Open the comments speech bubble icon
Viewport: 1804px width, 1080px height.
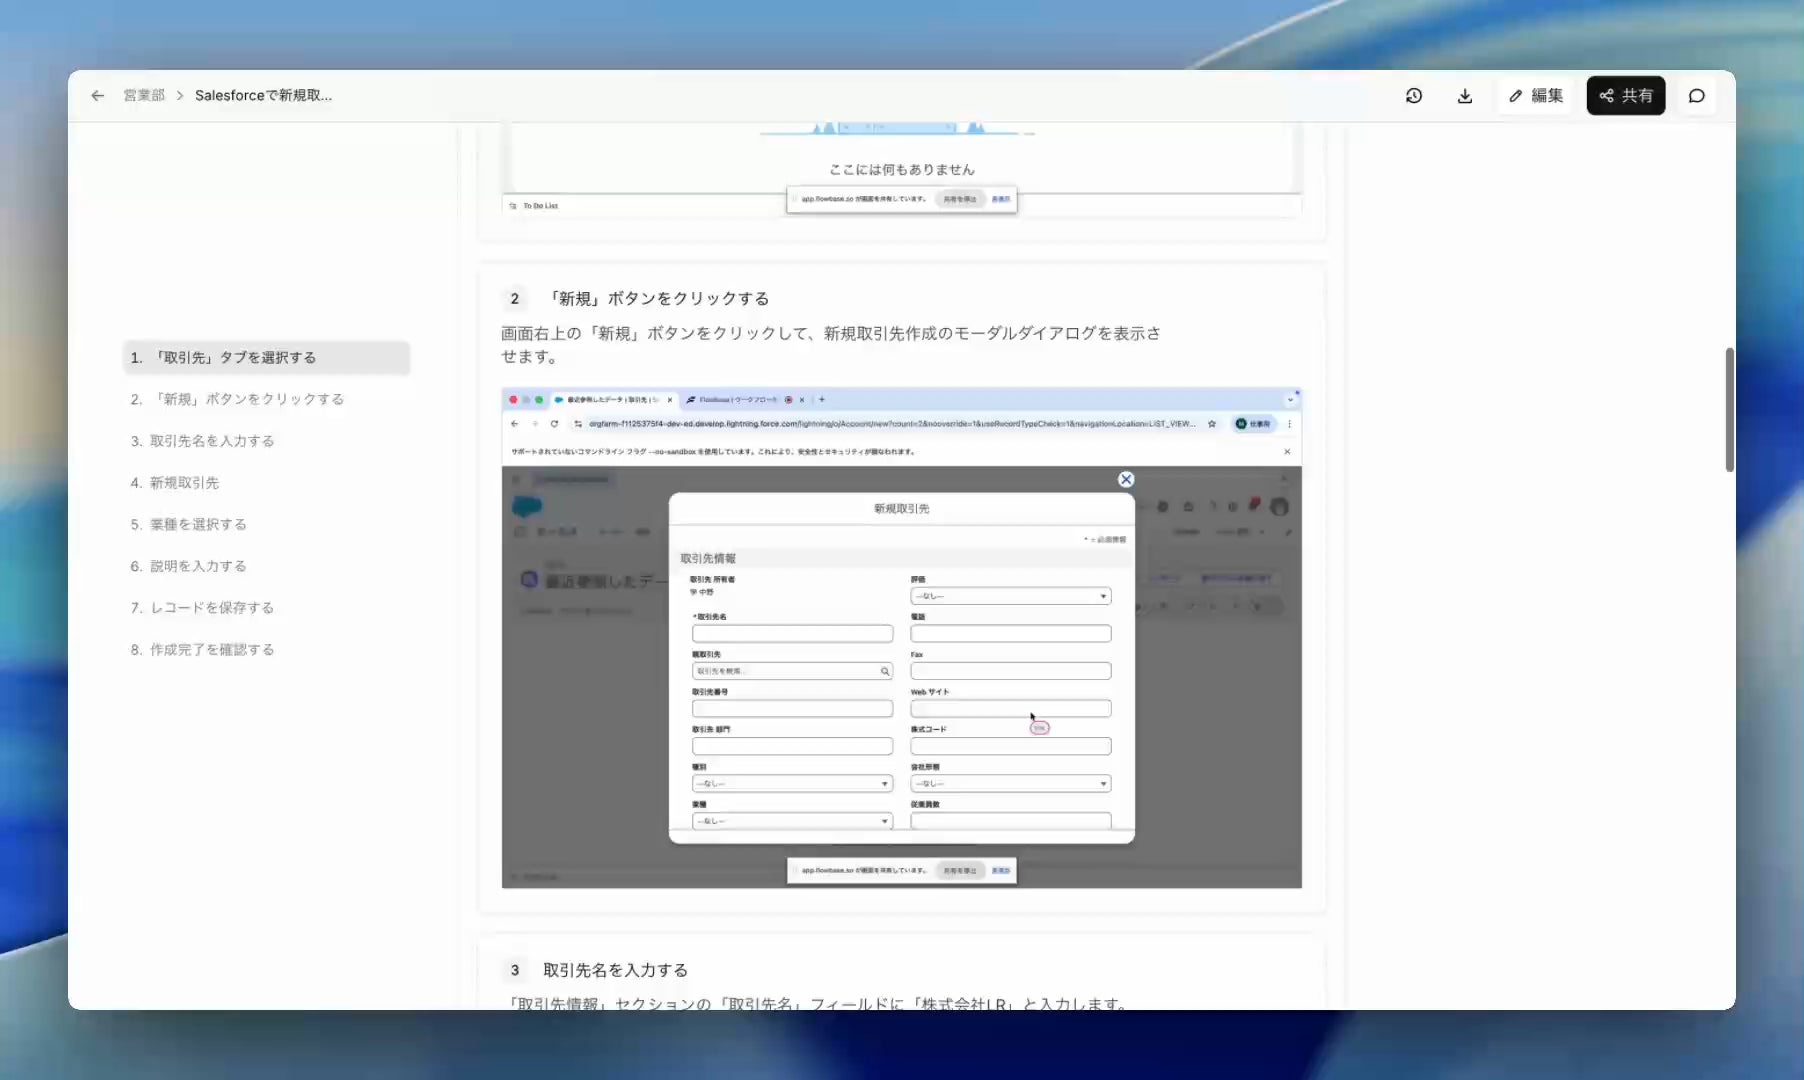click(1697, 96)
